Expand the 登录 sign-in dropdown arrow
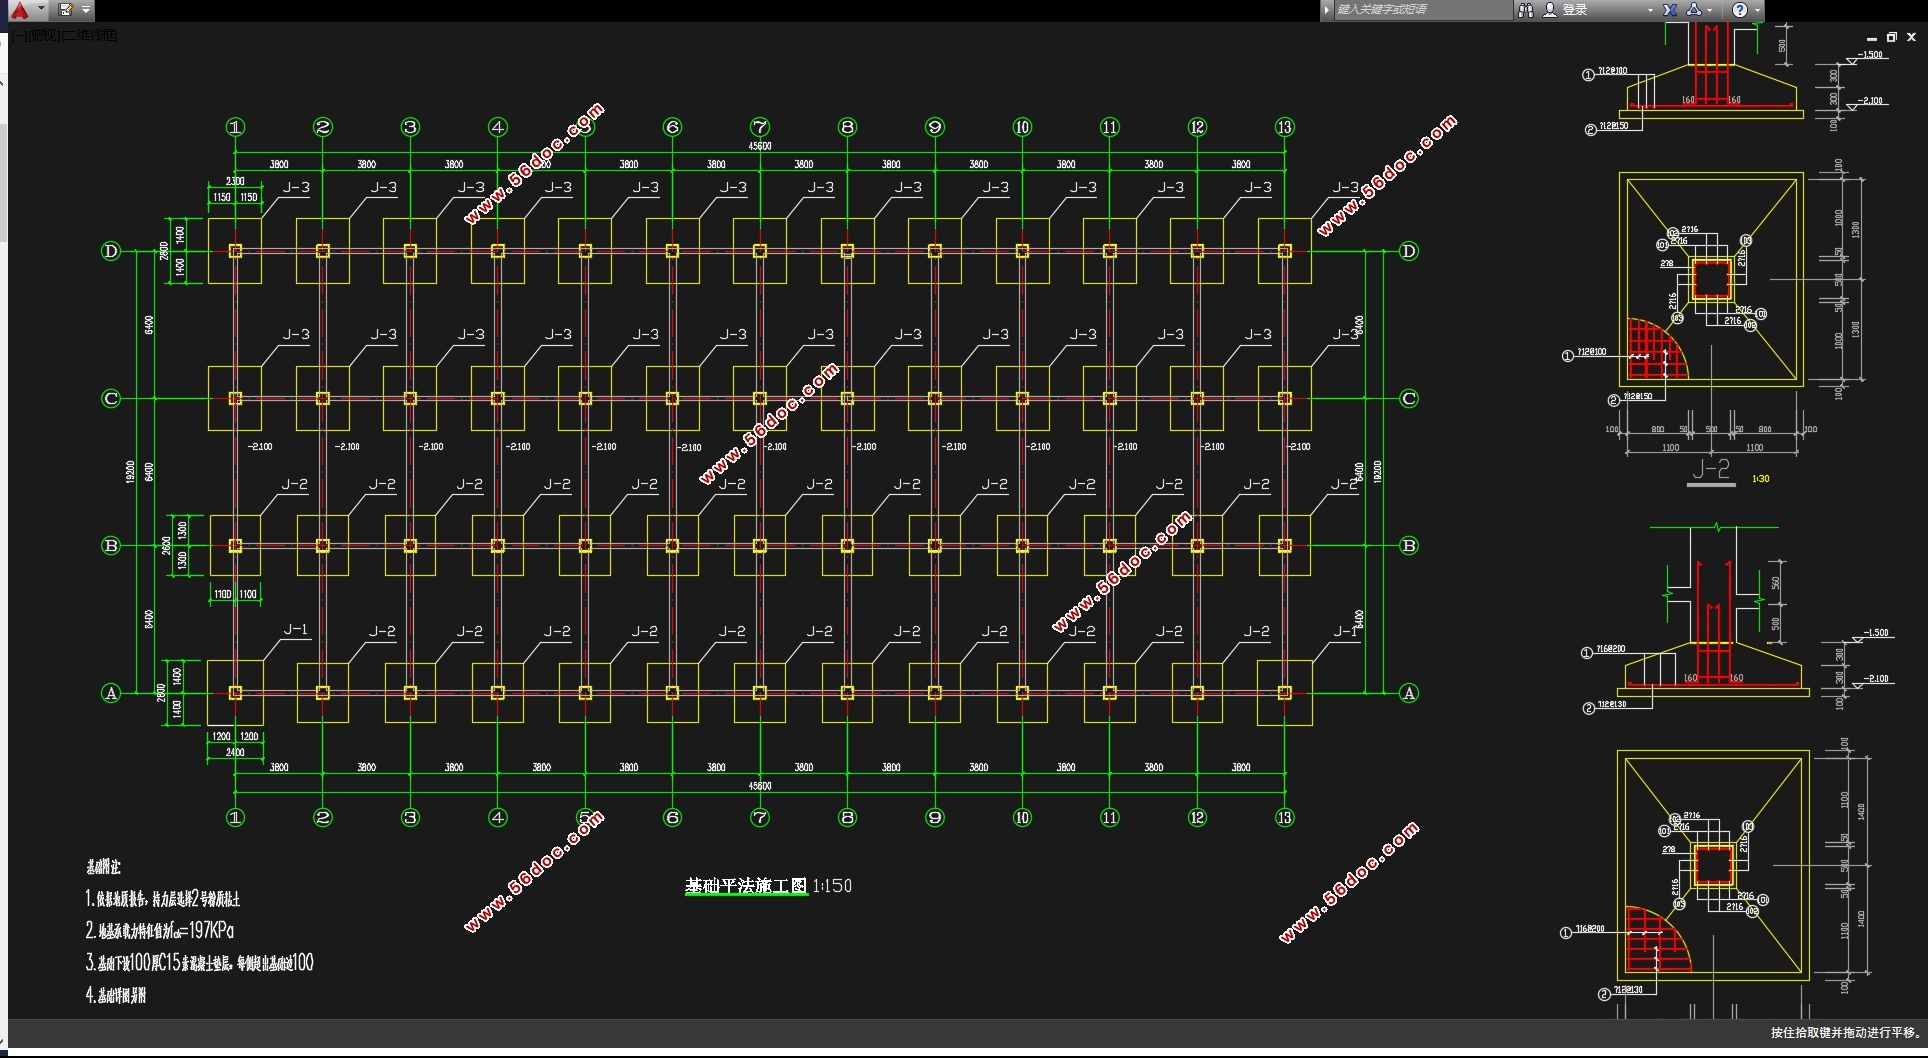The image size is (1928, 1058). click(1650, 10)
